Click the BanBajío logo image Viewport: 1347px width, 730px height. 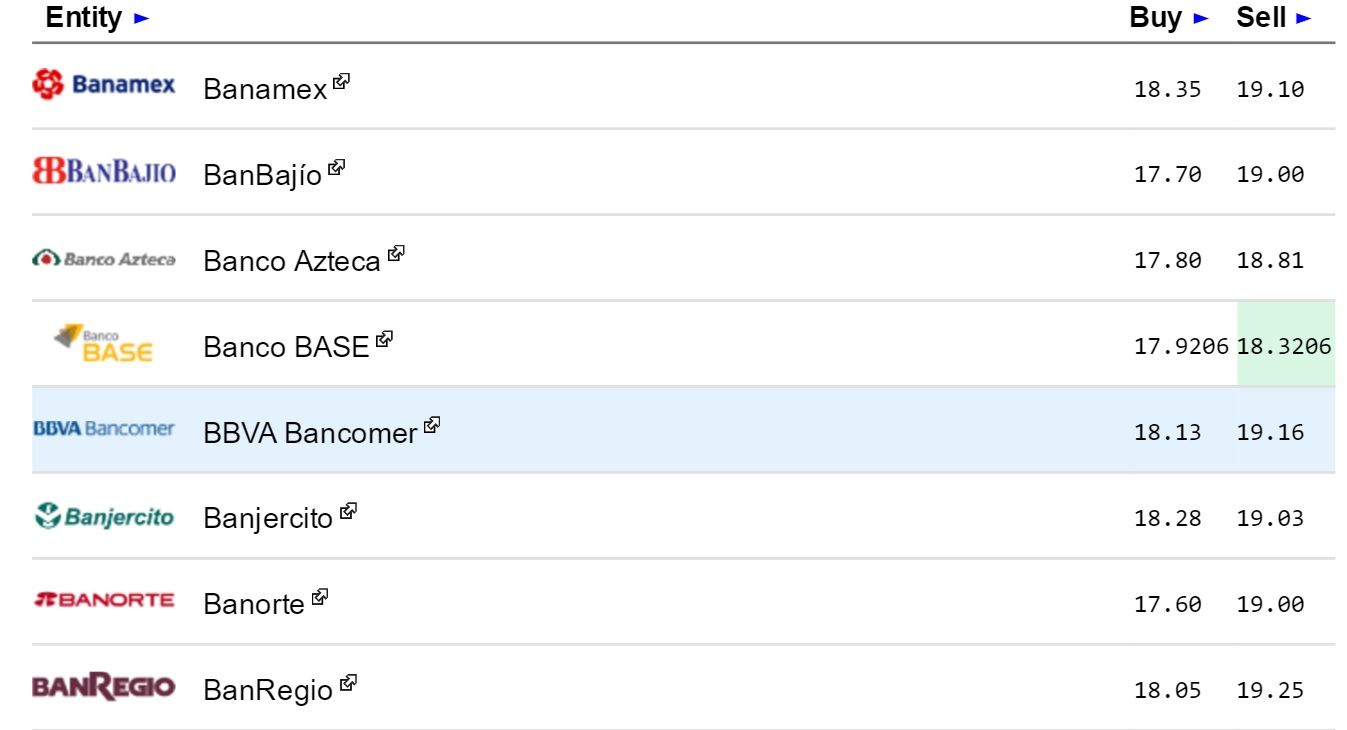104,172
